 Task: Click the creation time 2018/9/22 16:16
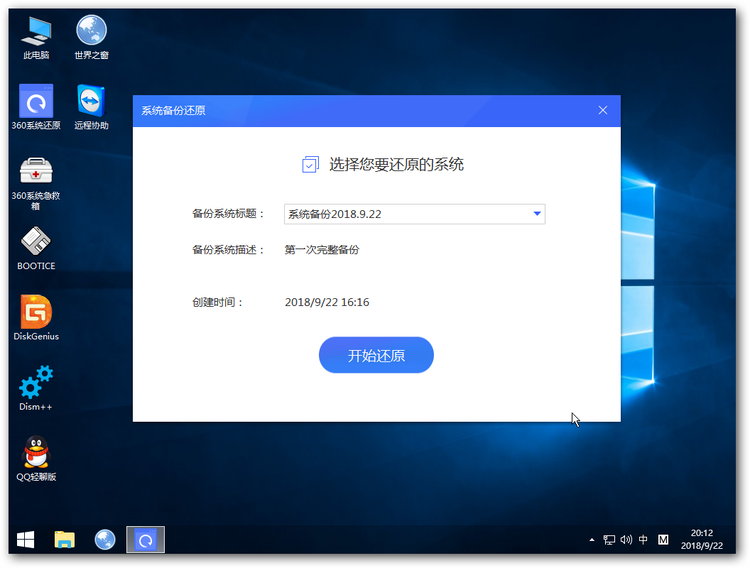click(x=327, y=302)
